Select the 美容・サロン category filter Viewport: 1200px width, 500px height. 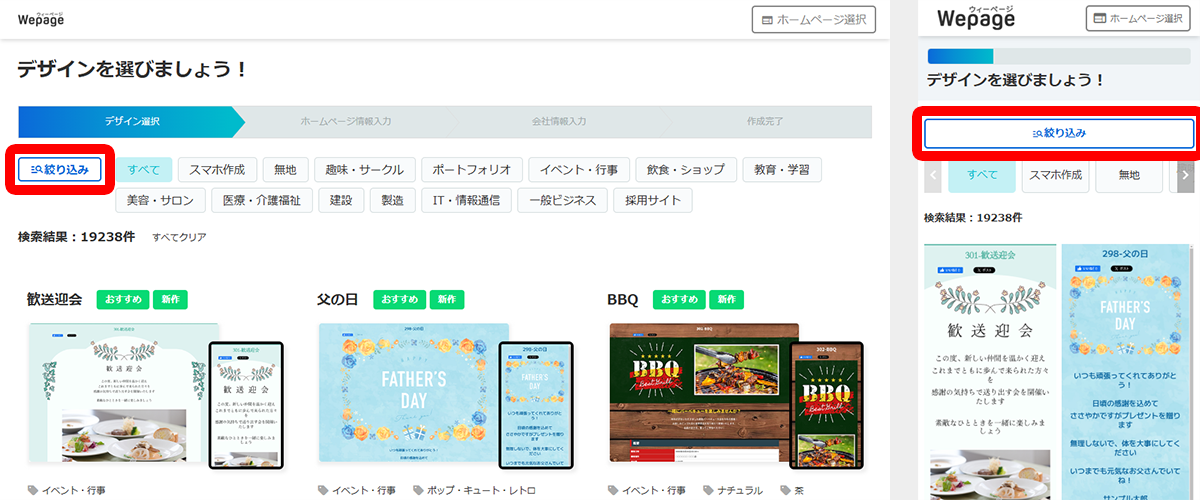160,200
